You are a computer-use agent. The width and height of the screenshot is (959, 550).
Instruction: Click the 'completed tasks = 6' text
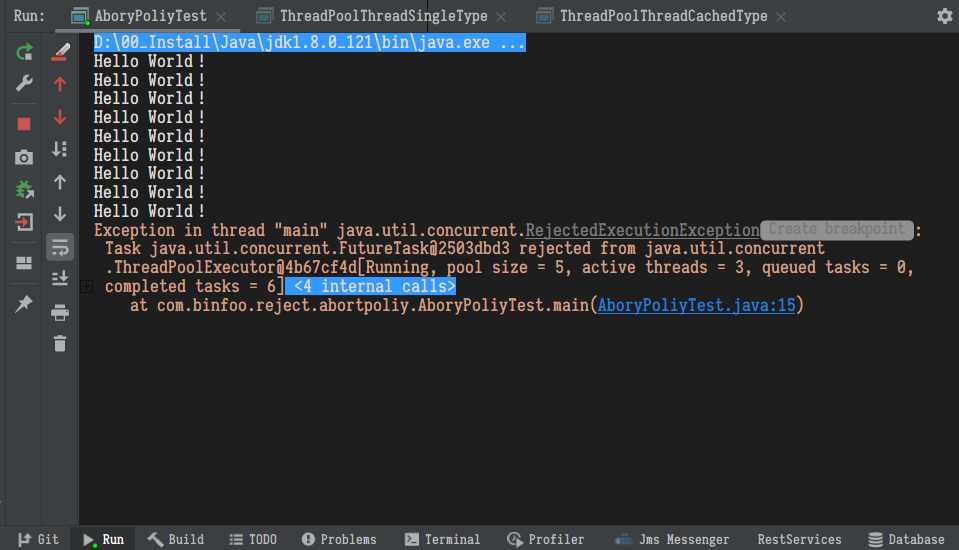pyautogui.click(x=190, y=286)
